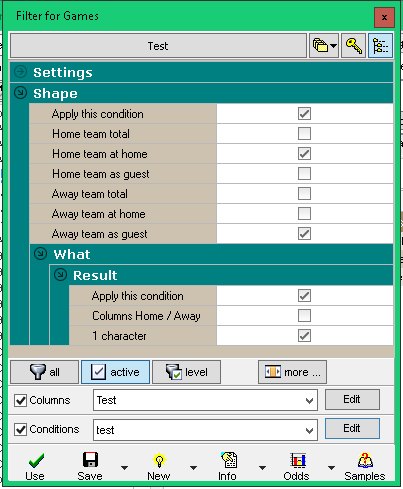The width and height of the screenshot is (403, 489).
Task: Switch to the all filter tab
Action: pos(45,372)
